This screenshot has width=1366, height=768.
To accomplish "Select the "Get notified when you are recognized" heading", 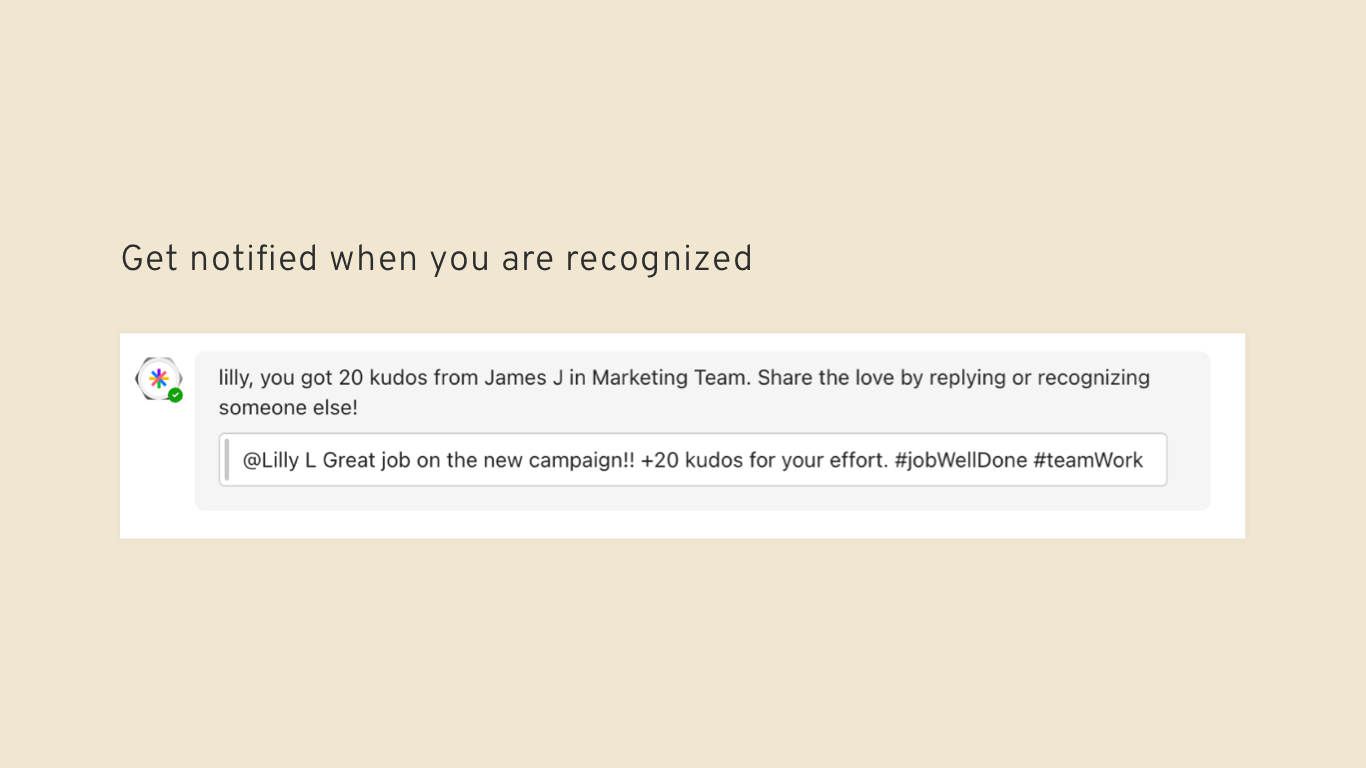I will coord(436,259).
